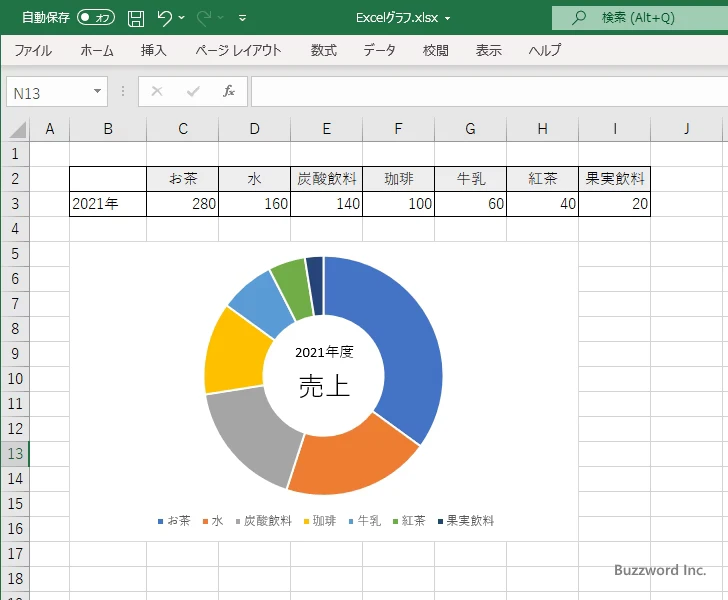This screenshot has height=600, width=728.
Task: Open the Undo history dropdown arrow
Action: [x=182, y=18]
